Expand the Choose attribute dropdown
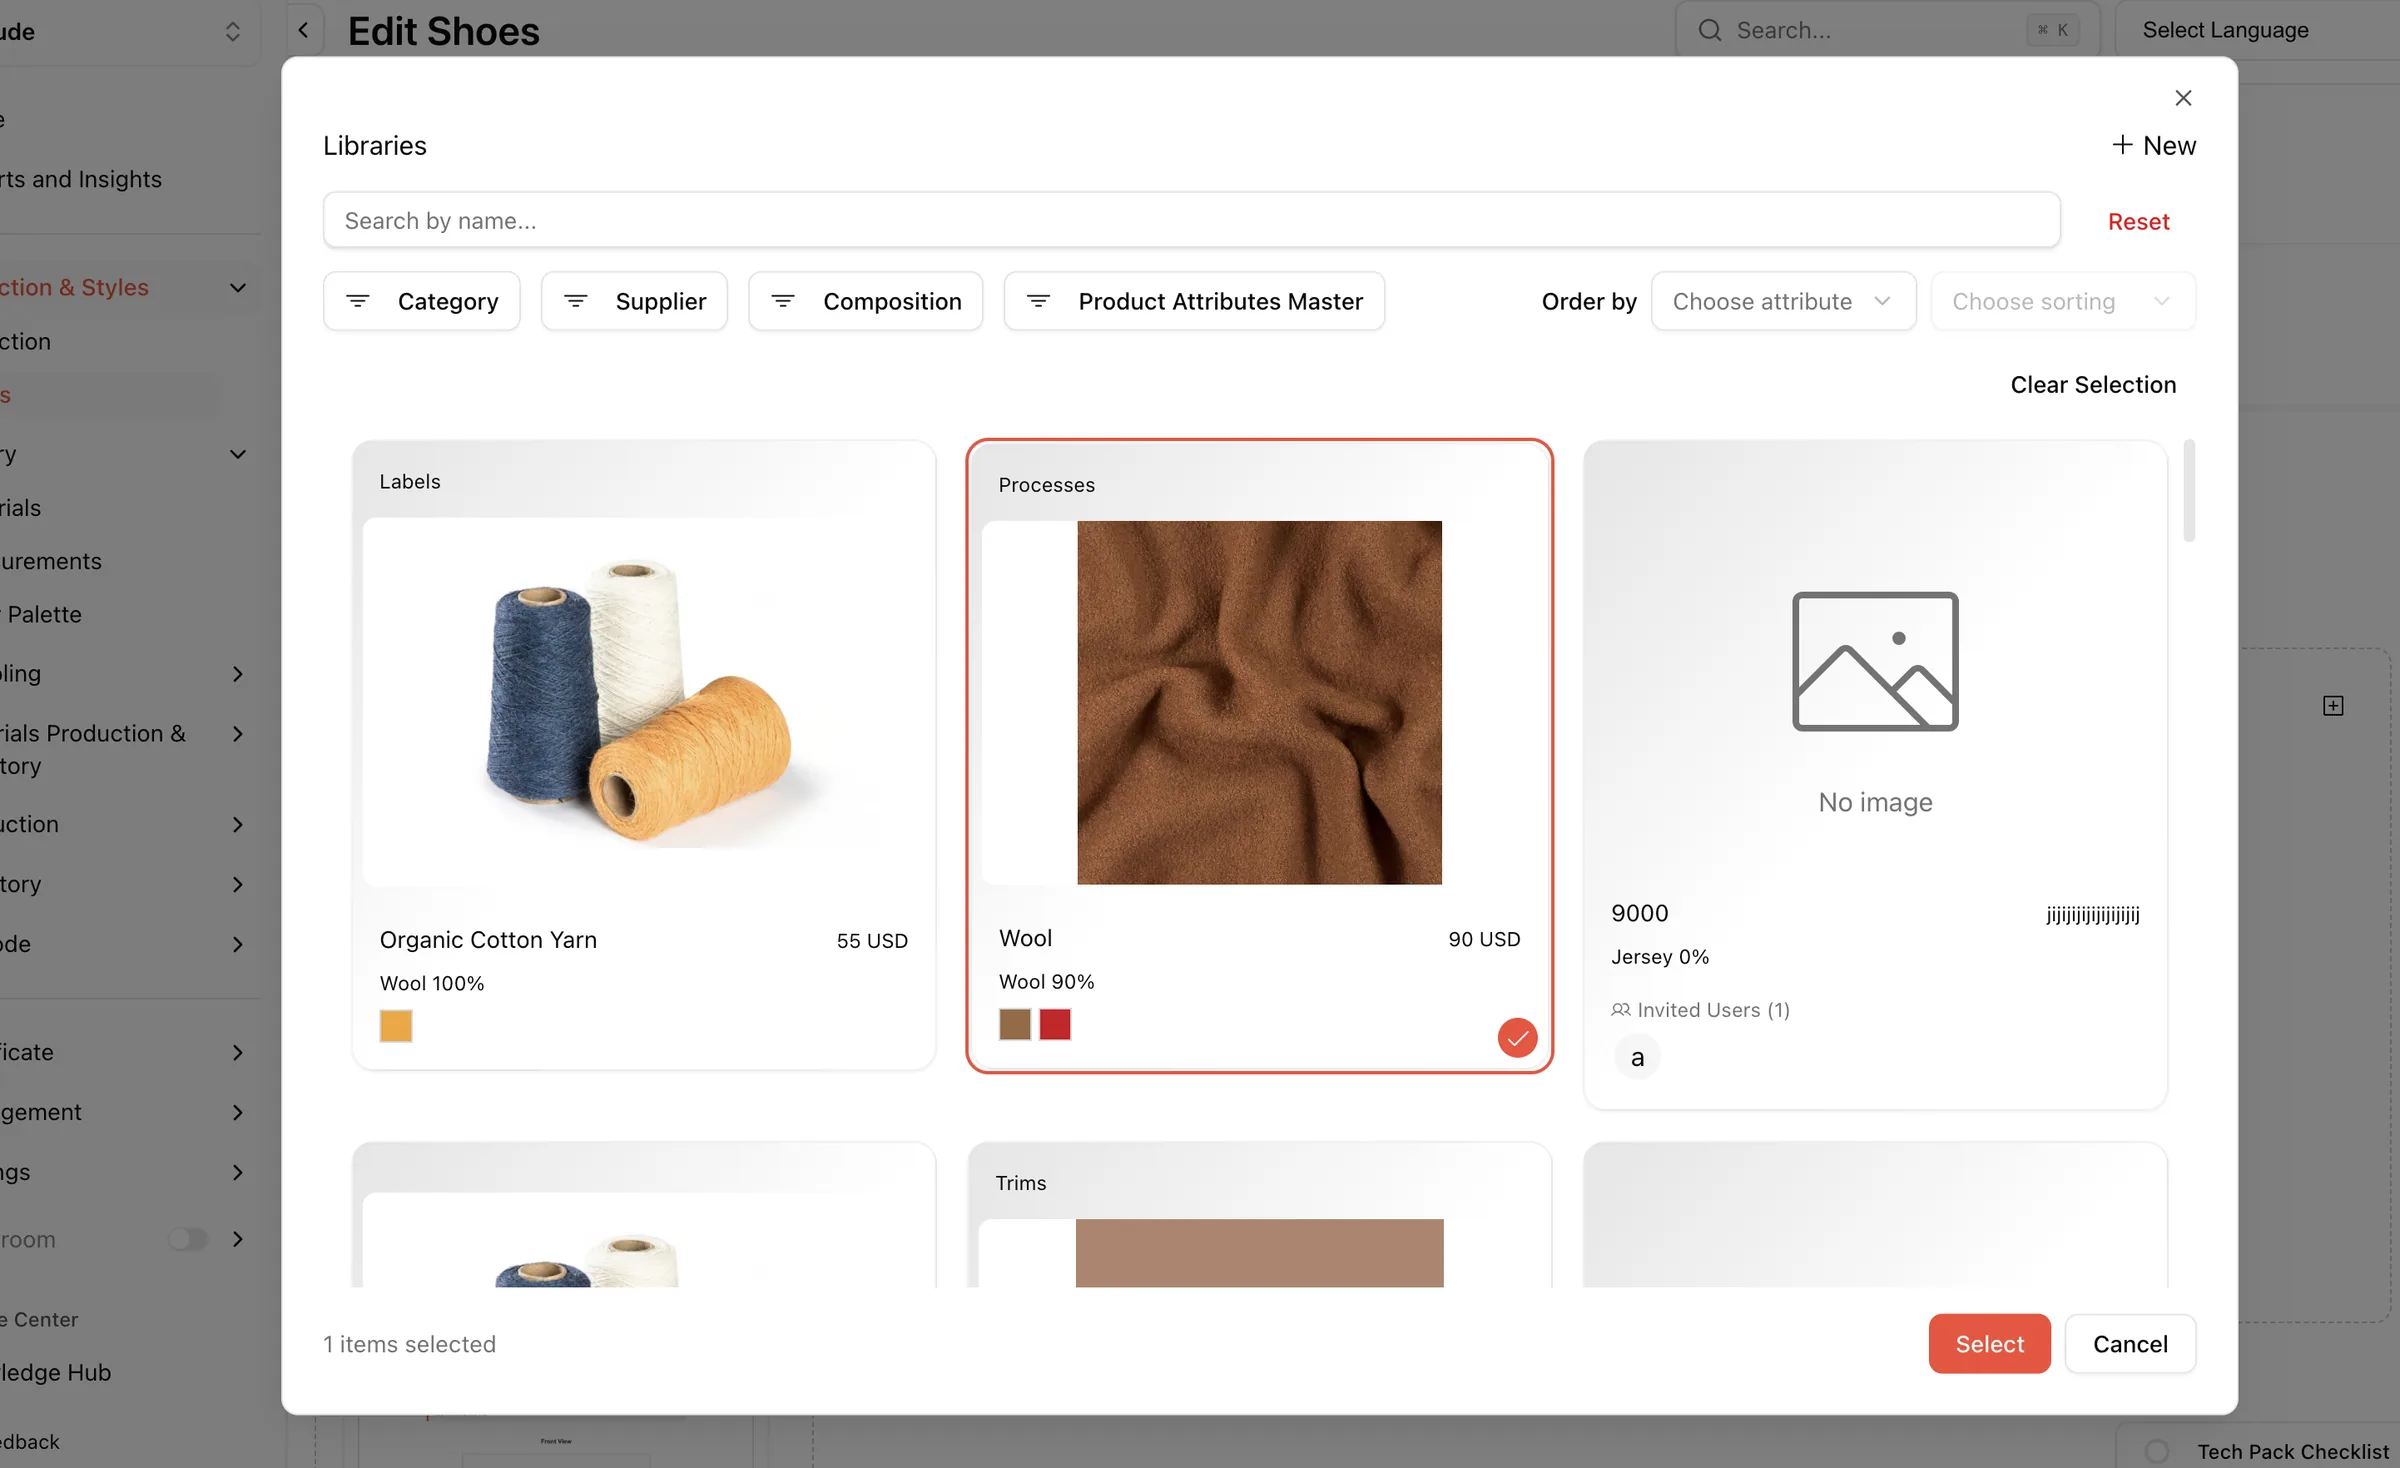The height and width of the screenshot is (1468, 2400). point(1783,301)
